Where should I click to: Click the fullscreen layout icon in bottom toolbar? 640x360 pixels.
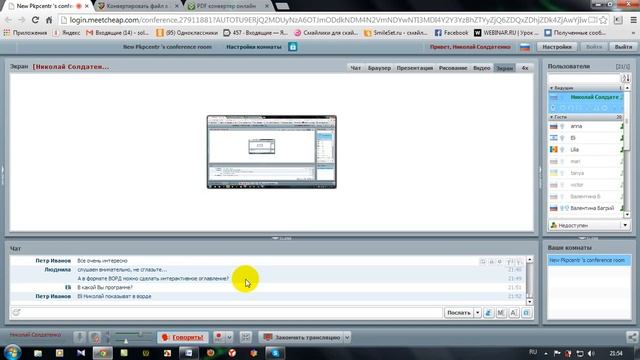click(245, 337)
